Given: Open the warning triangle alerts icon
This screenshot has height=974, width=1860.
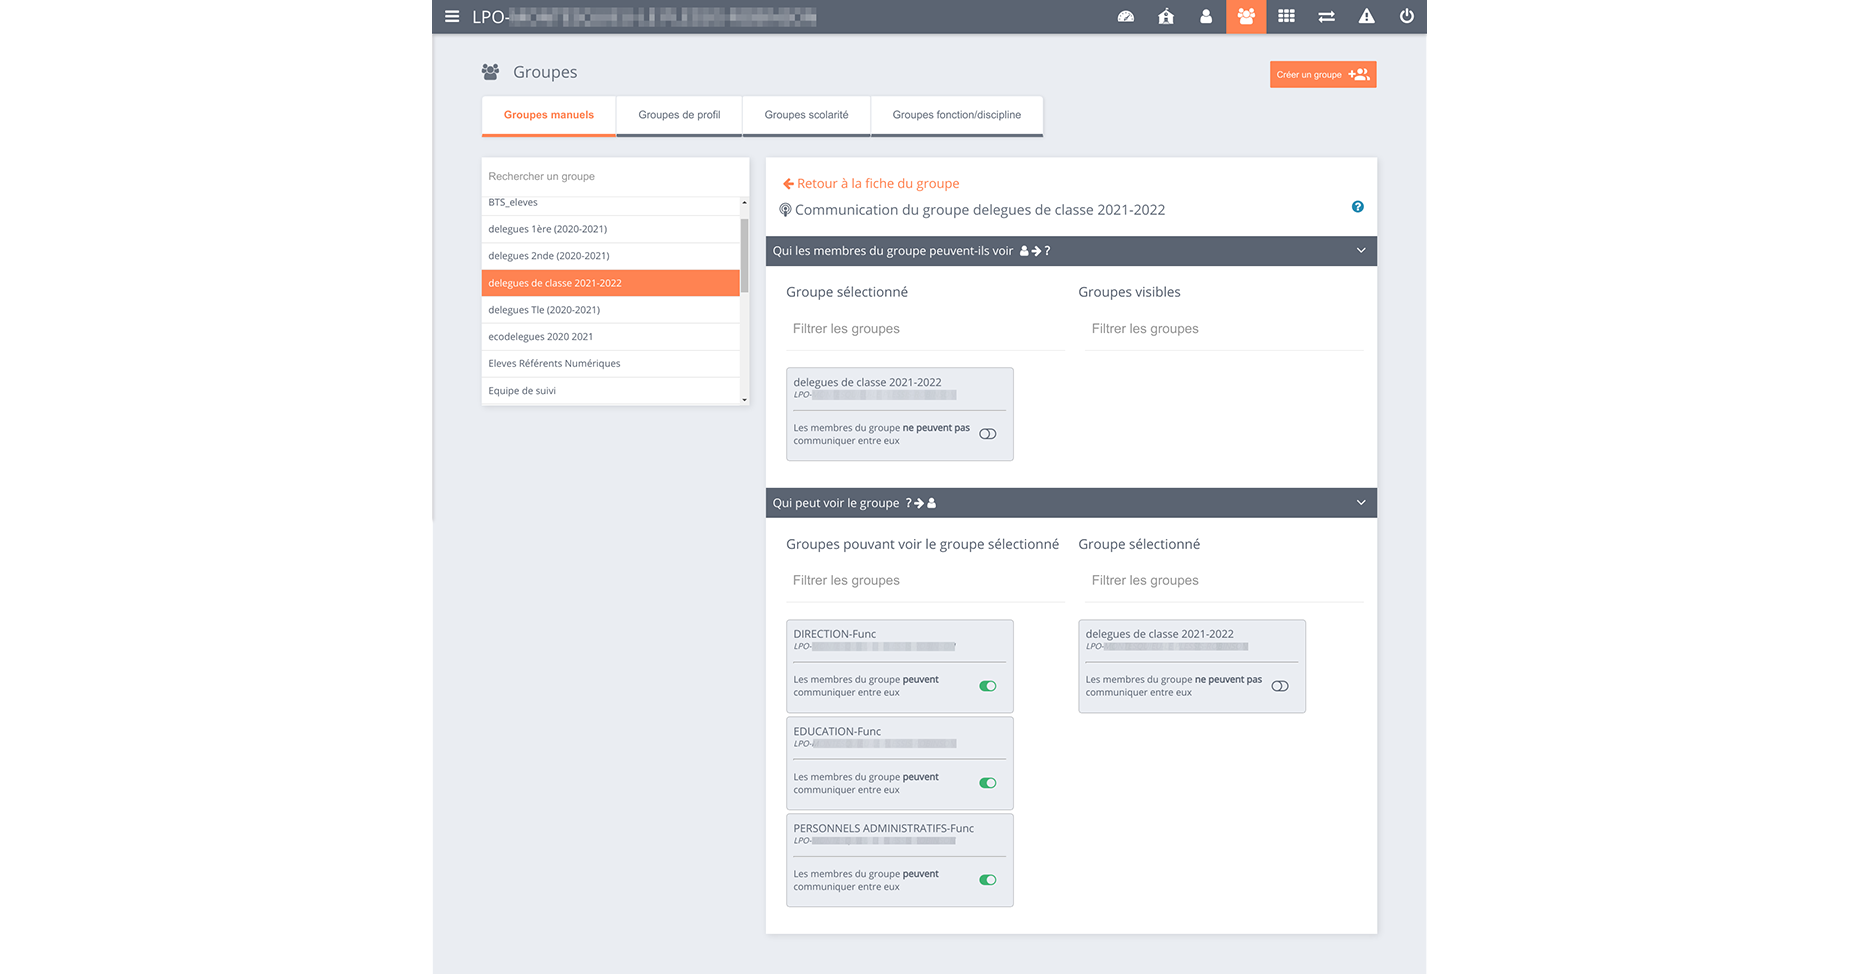Looking at the screenshot, I should pos(1366,17).
